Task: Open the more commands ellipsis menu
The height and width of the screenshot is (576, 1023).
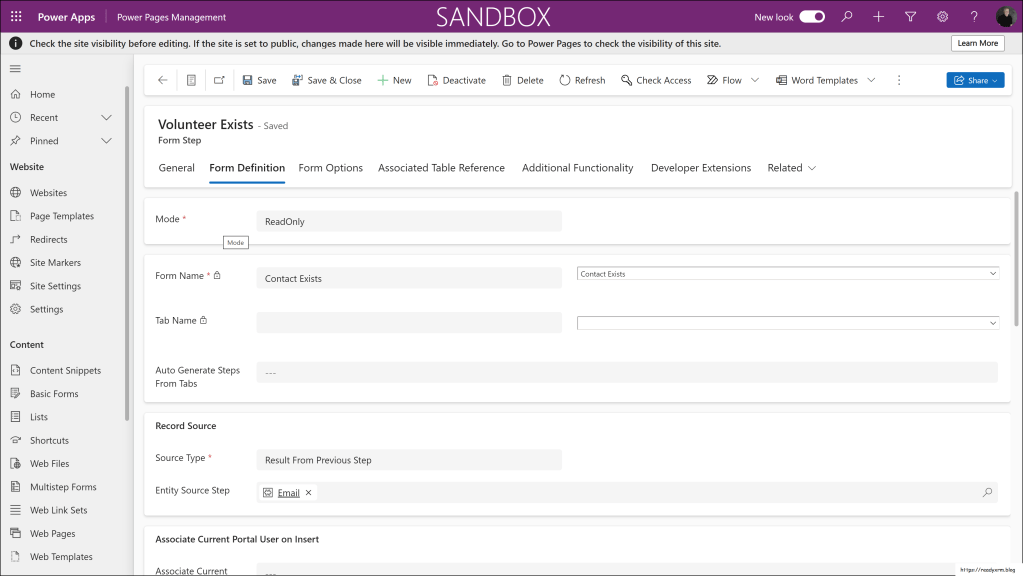Action: [899, 80]
